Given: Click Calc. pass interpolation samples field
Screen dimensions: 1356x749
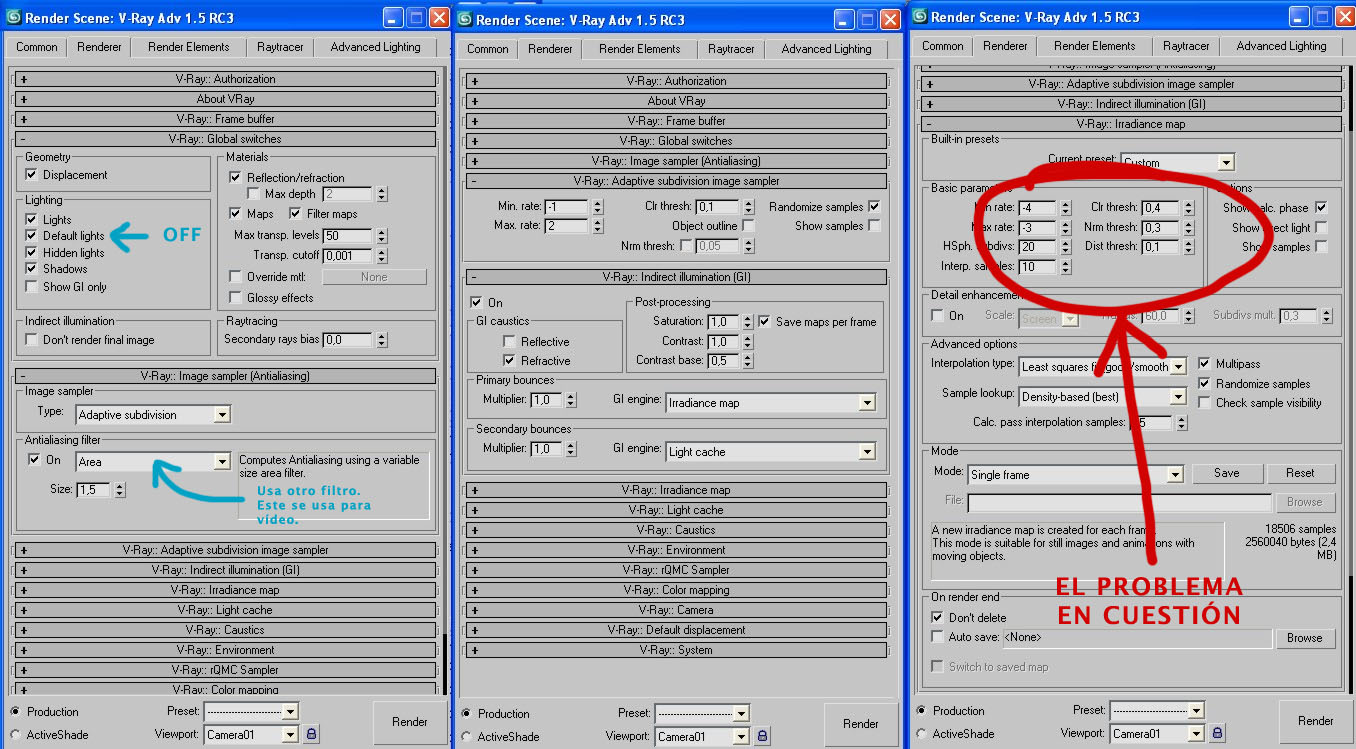Looking at the screenshot, I should [x=1152, y=423].
